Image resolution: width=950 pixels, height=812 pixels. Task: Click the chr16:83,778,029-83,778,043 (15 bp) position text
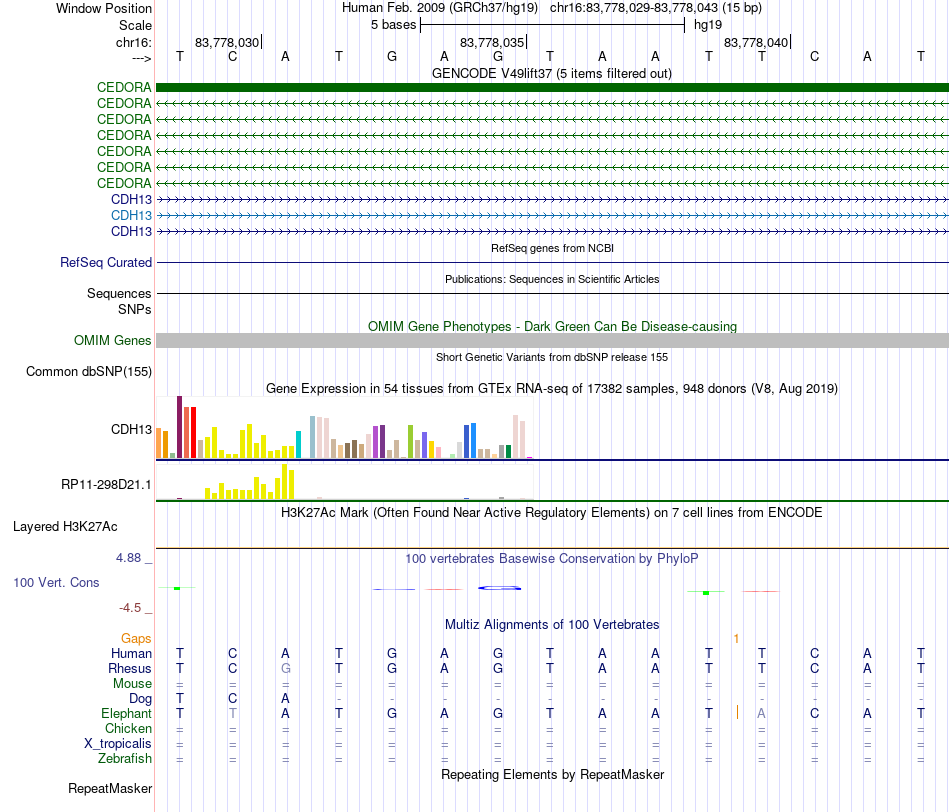pyautogui.click(x=656, y=8)
